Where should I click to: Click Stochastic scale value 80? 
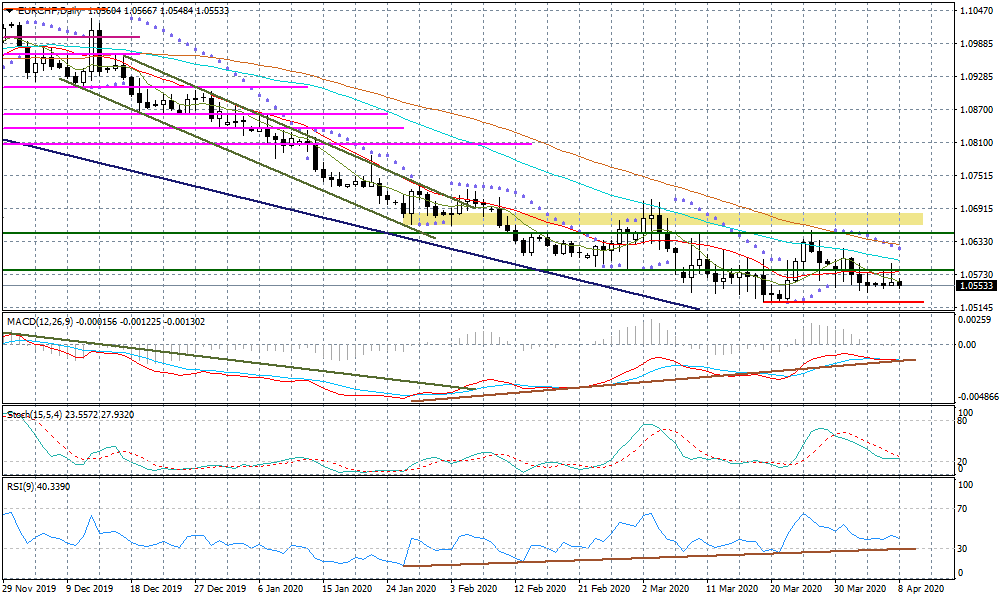point(964,421)
